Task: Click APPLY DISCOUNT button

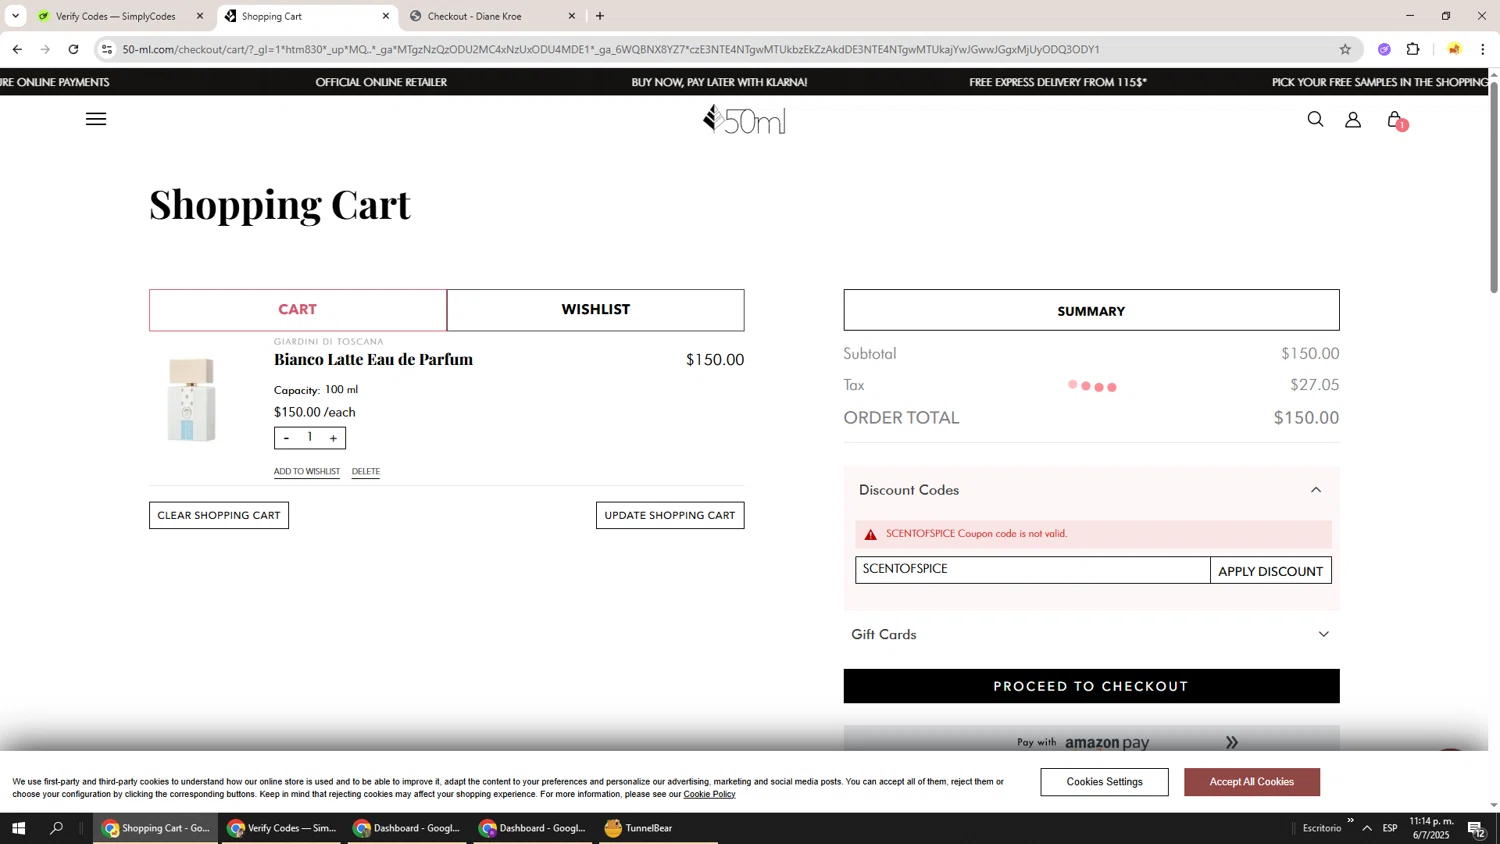Action: pos(1271,571)
